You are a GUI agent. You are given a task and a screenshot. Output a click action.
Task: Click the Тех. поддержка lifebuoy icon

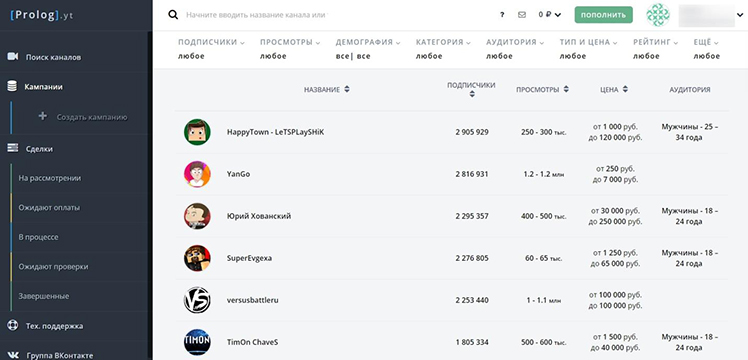[x=12, y=326]
